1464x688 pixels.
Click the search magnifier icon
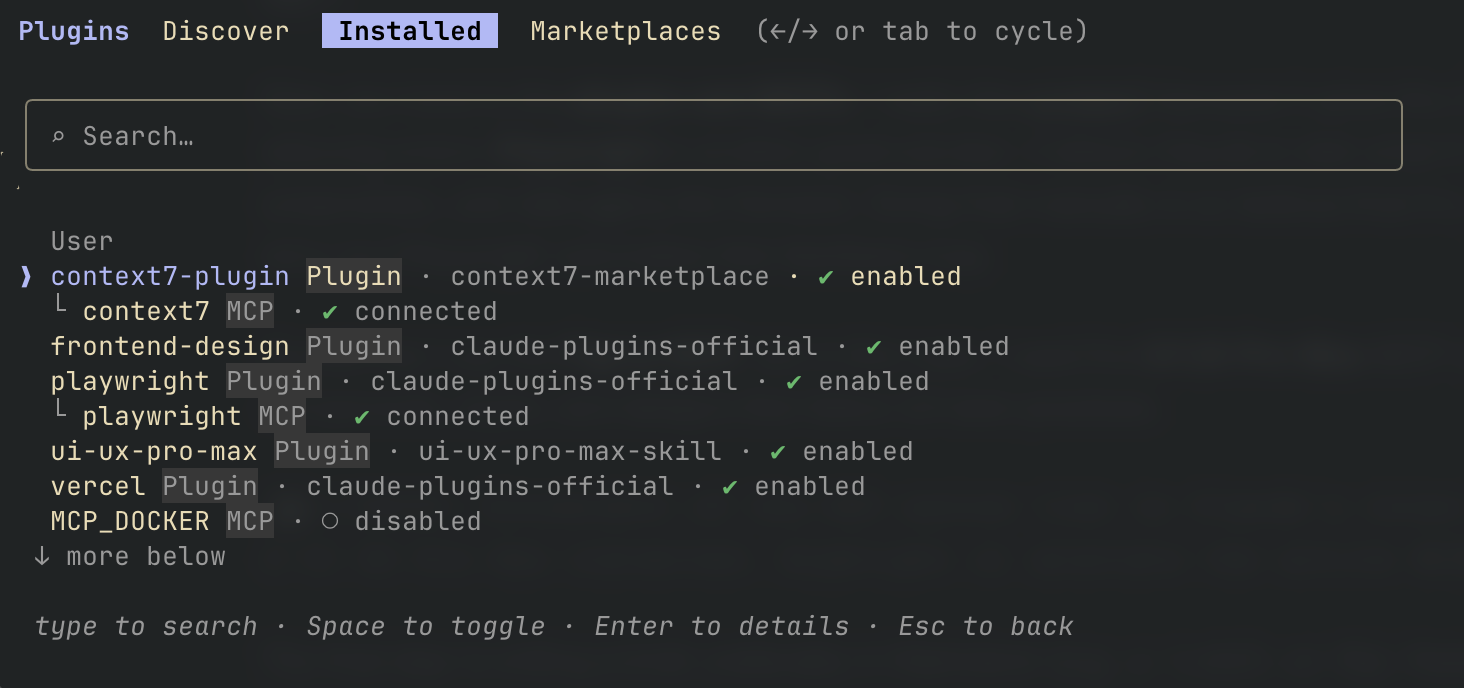[x=58, y=136]
